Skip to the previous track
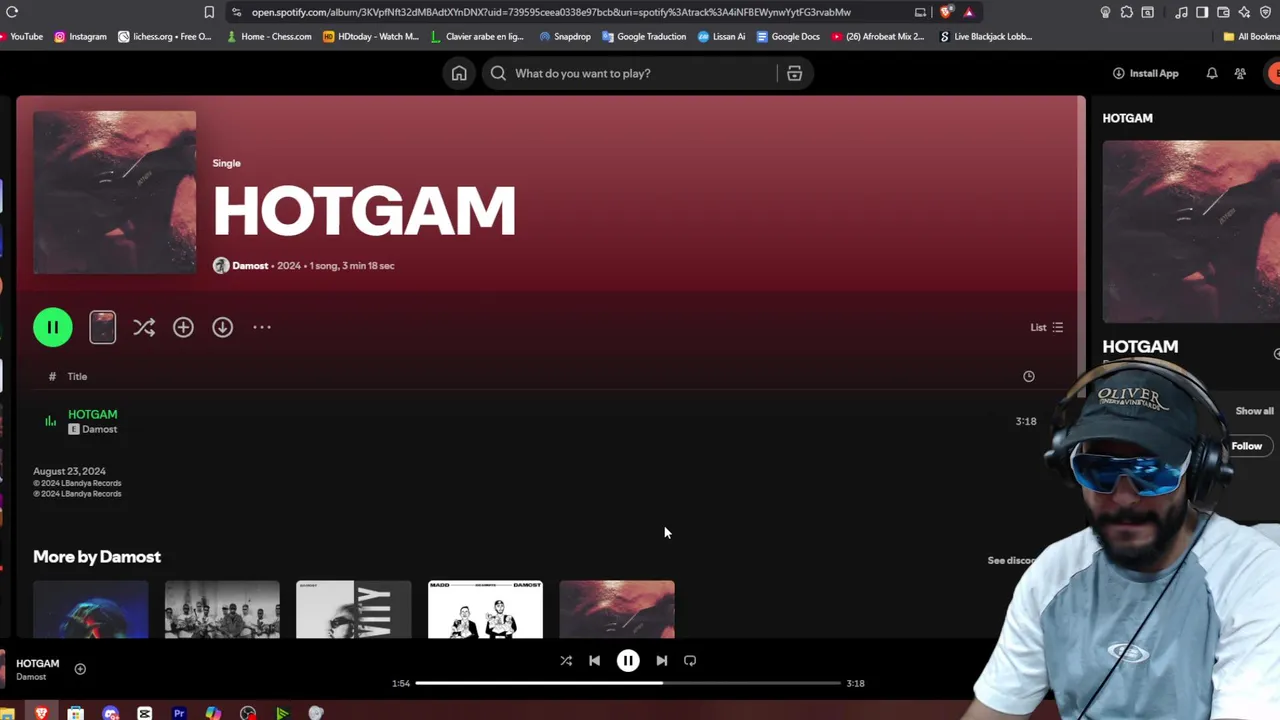1280x720 pixels. point(594,660)
